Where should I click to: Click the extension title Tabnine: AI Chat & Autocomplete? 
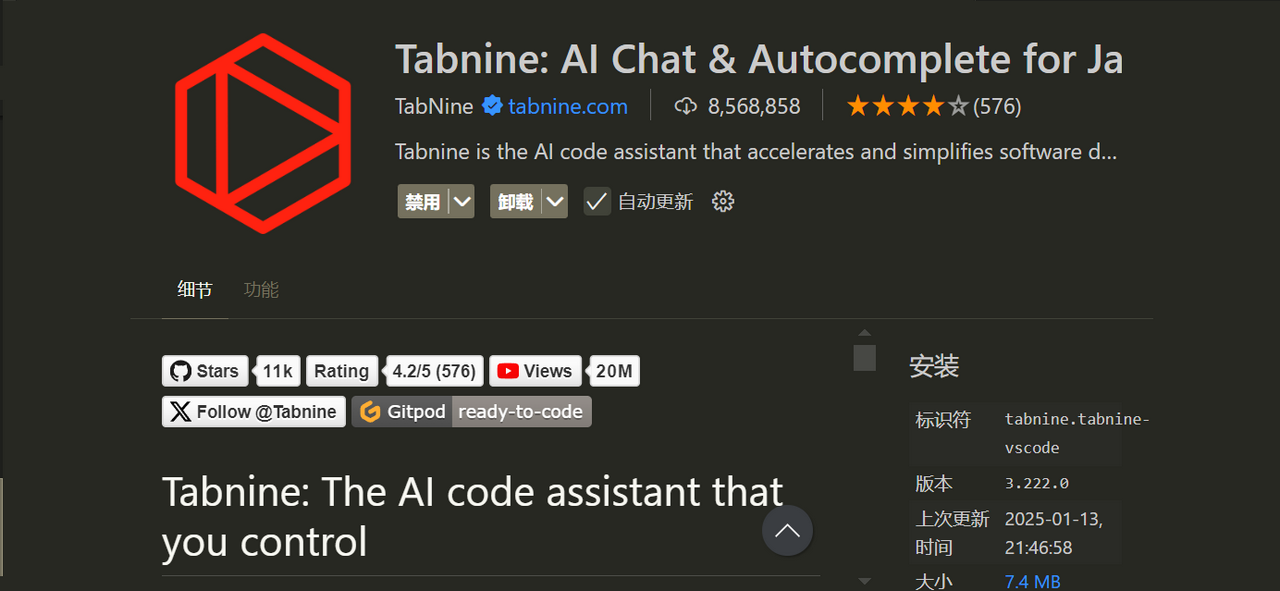click(759, 60)
